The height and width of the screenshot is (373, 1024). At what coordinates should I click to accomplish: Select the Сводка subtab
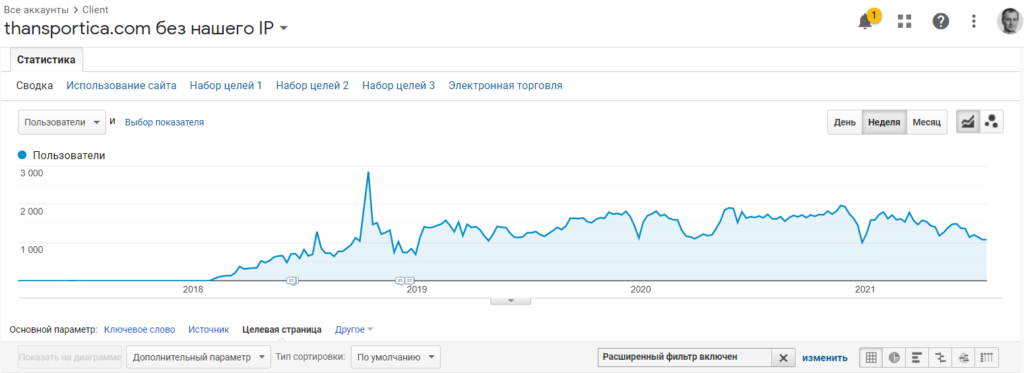tap(35, 86)
